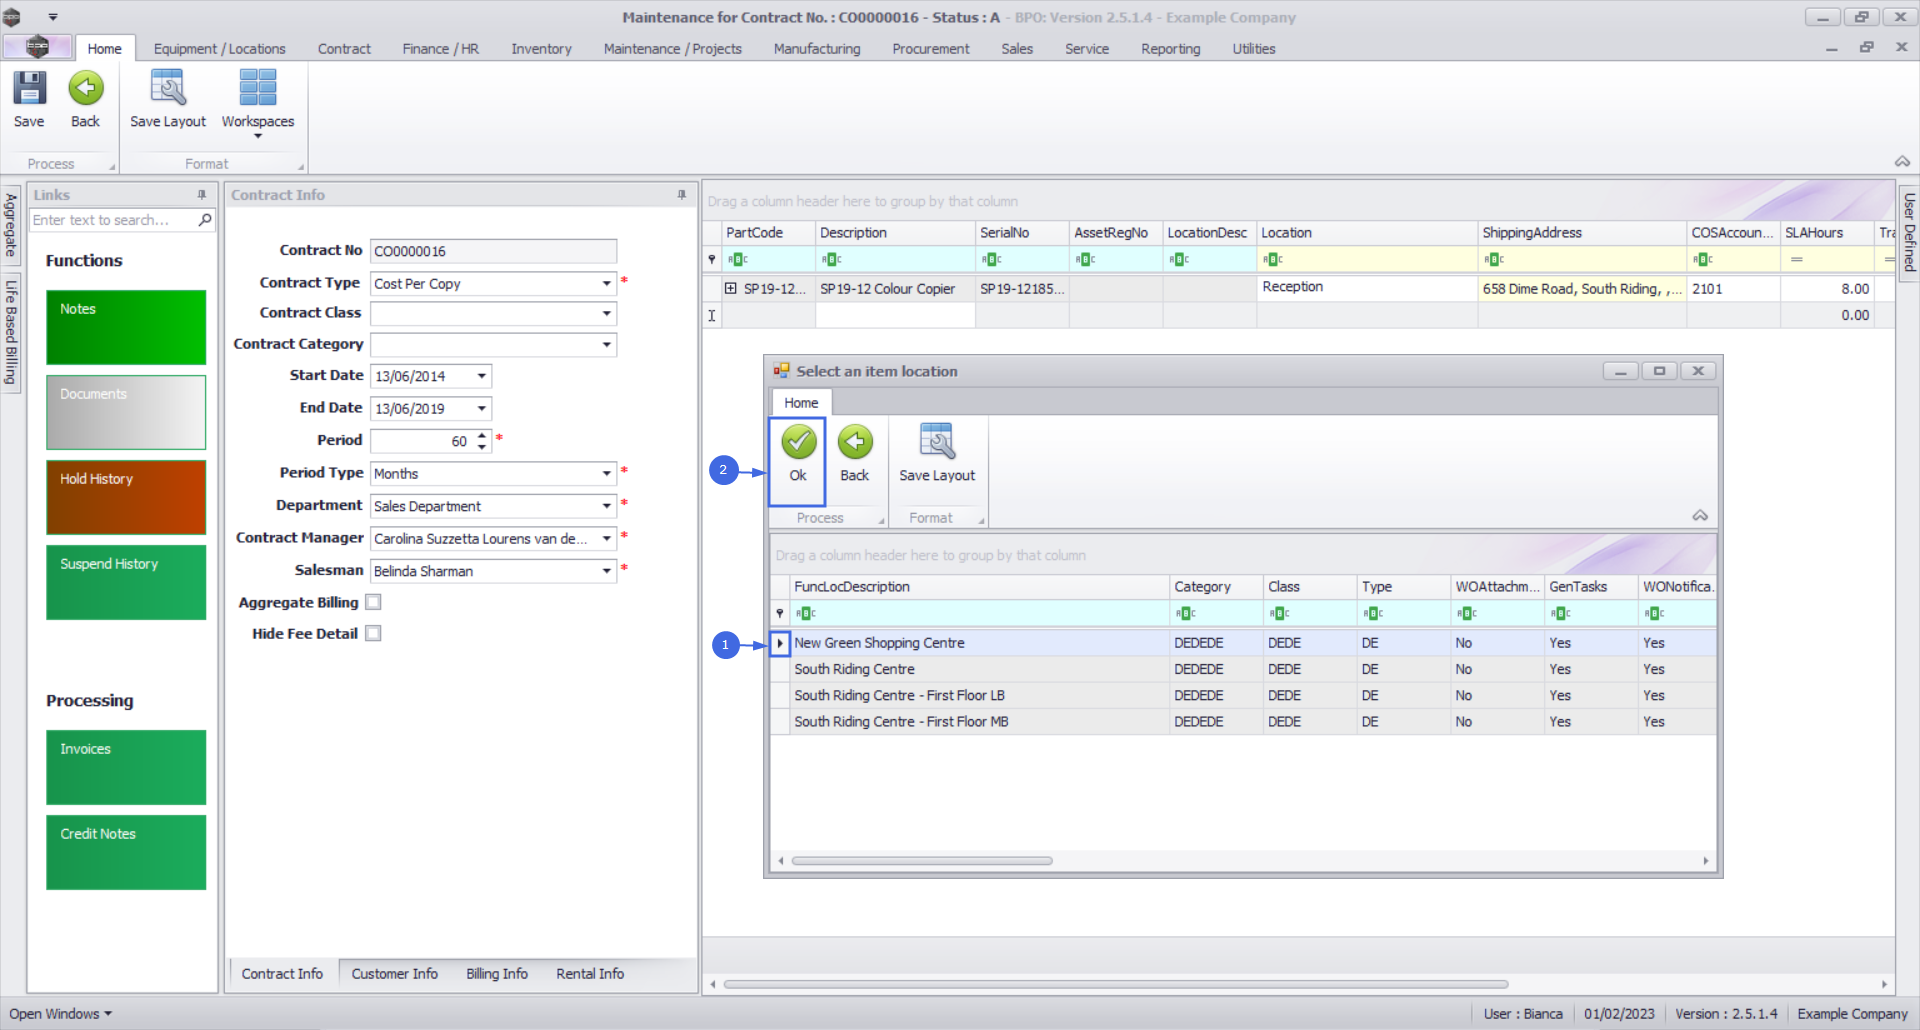The image size is (1920, 1030).
Task: Tick the Hide Fee Detail checkbox
Action: coord(374,634)
